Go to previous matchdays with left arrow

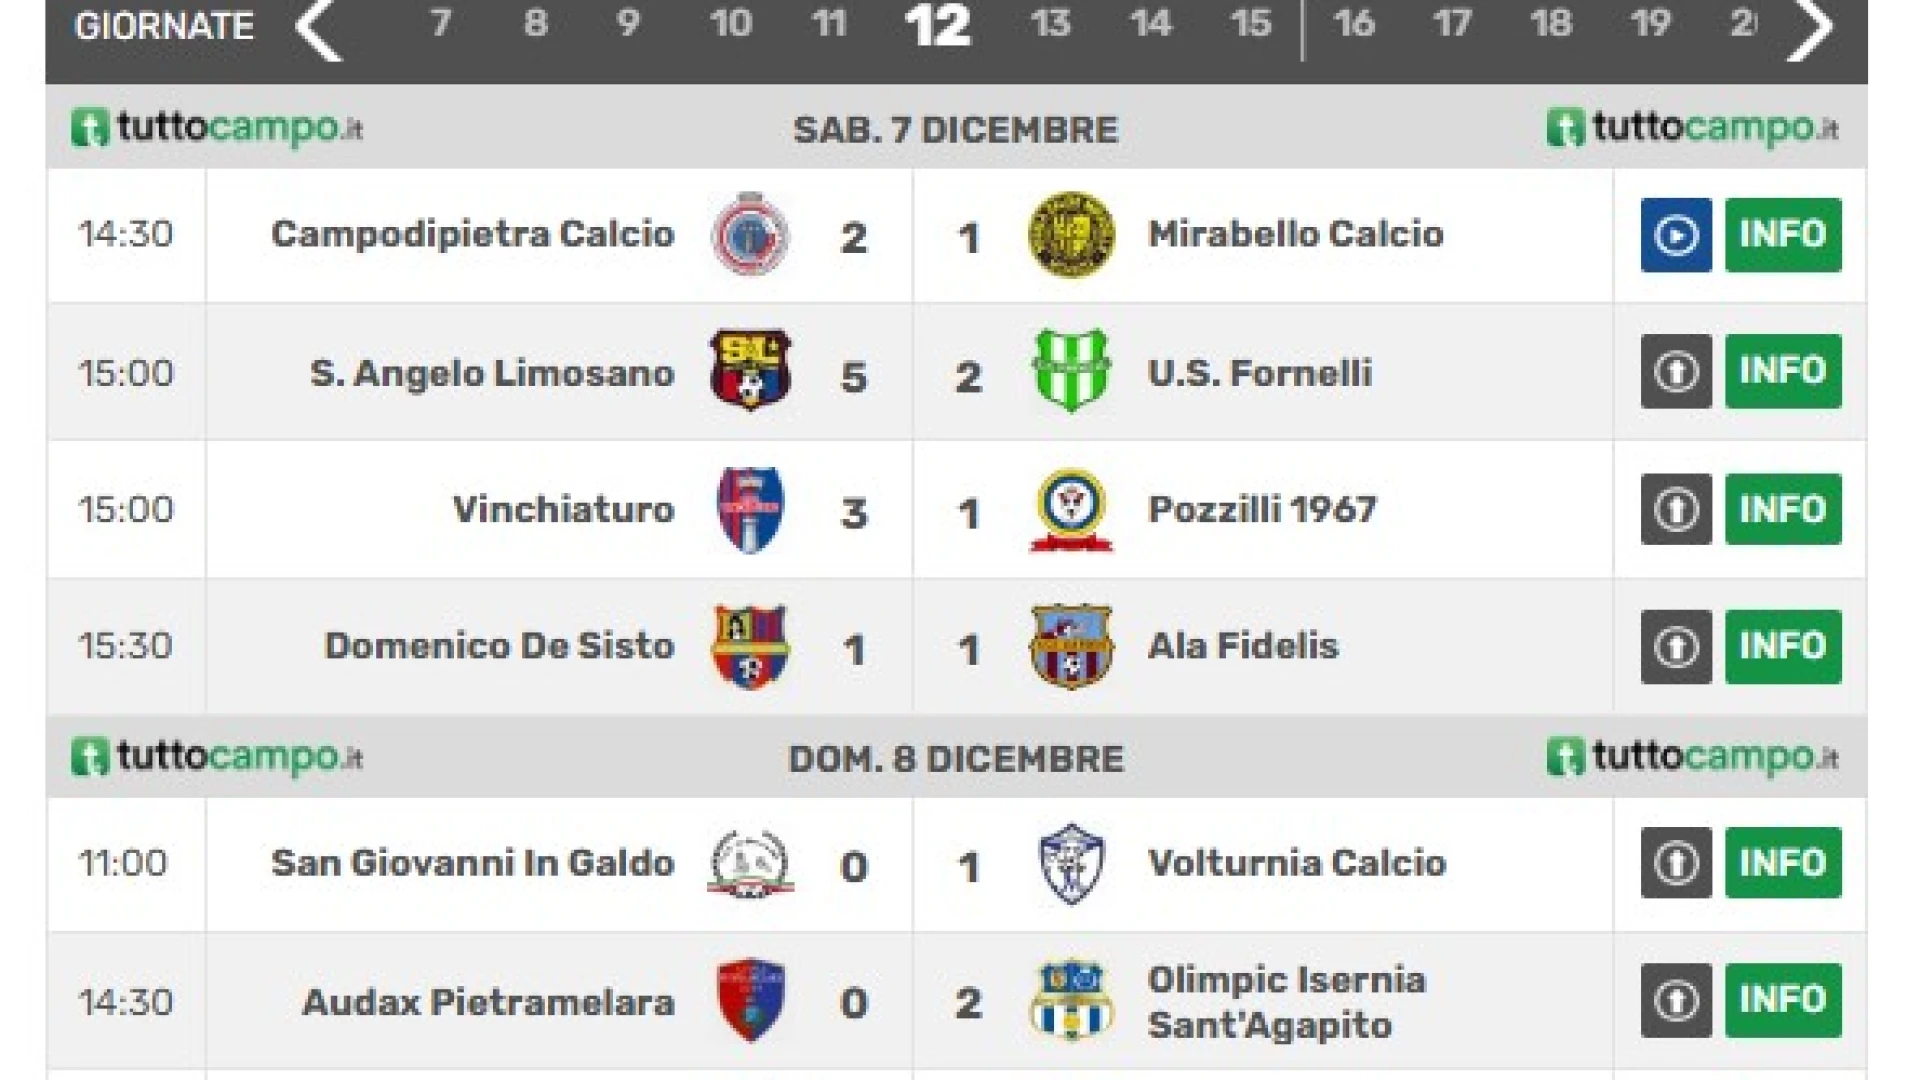click(319, 29)
